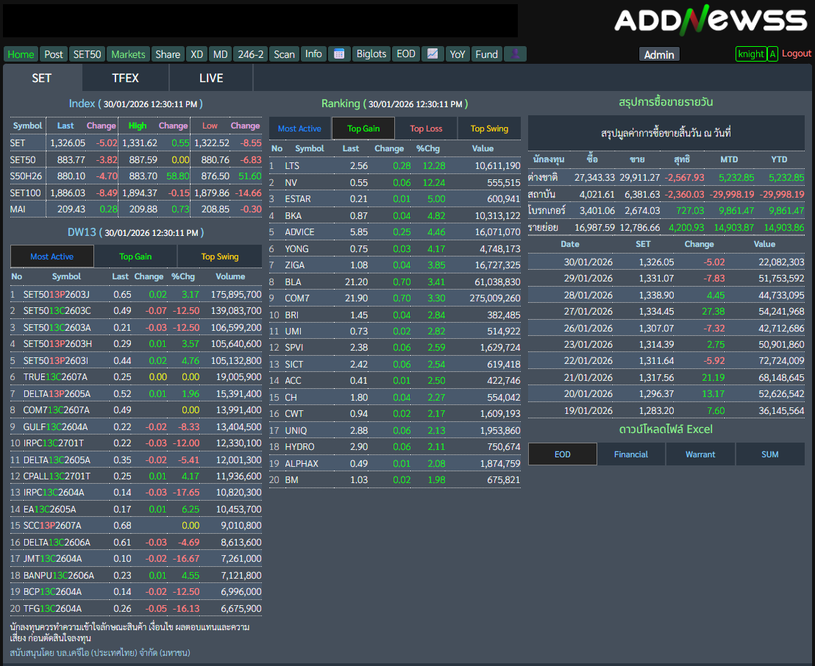Open the purple user profile icon

click(515, 54)
